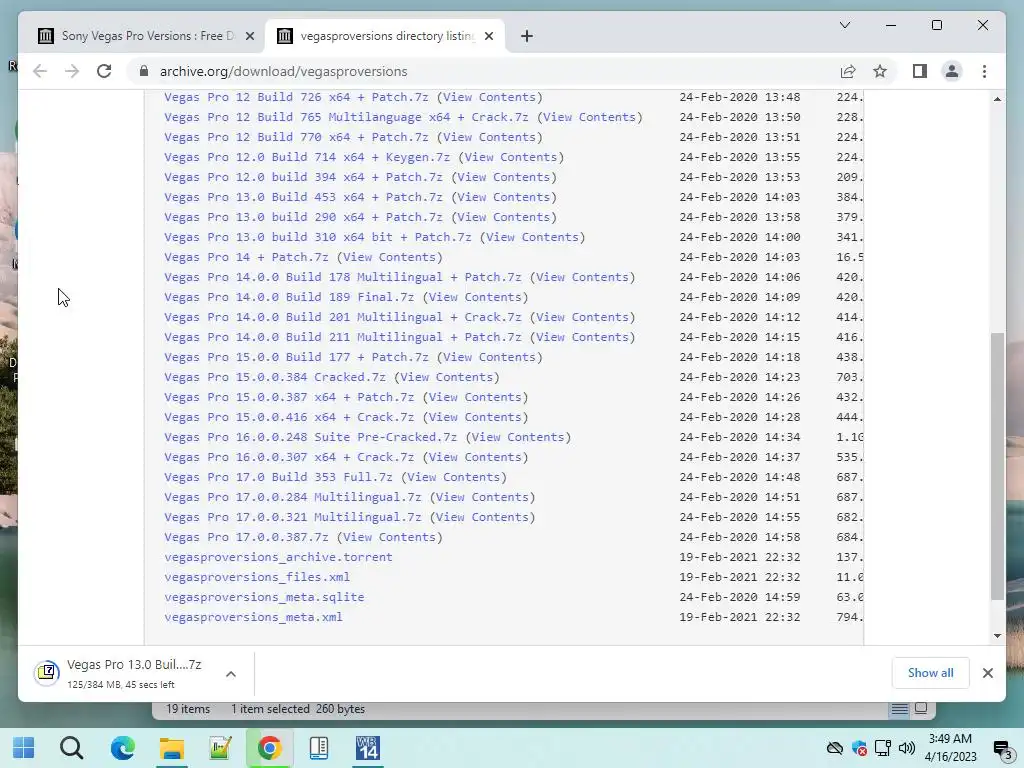The width and height of the screenshot is (1024, 768).
Task: Open the tab search dropdown chevron
Action: (844, 25)
